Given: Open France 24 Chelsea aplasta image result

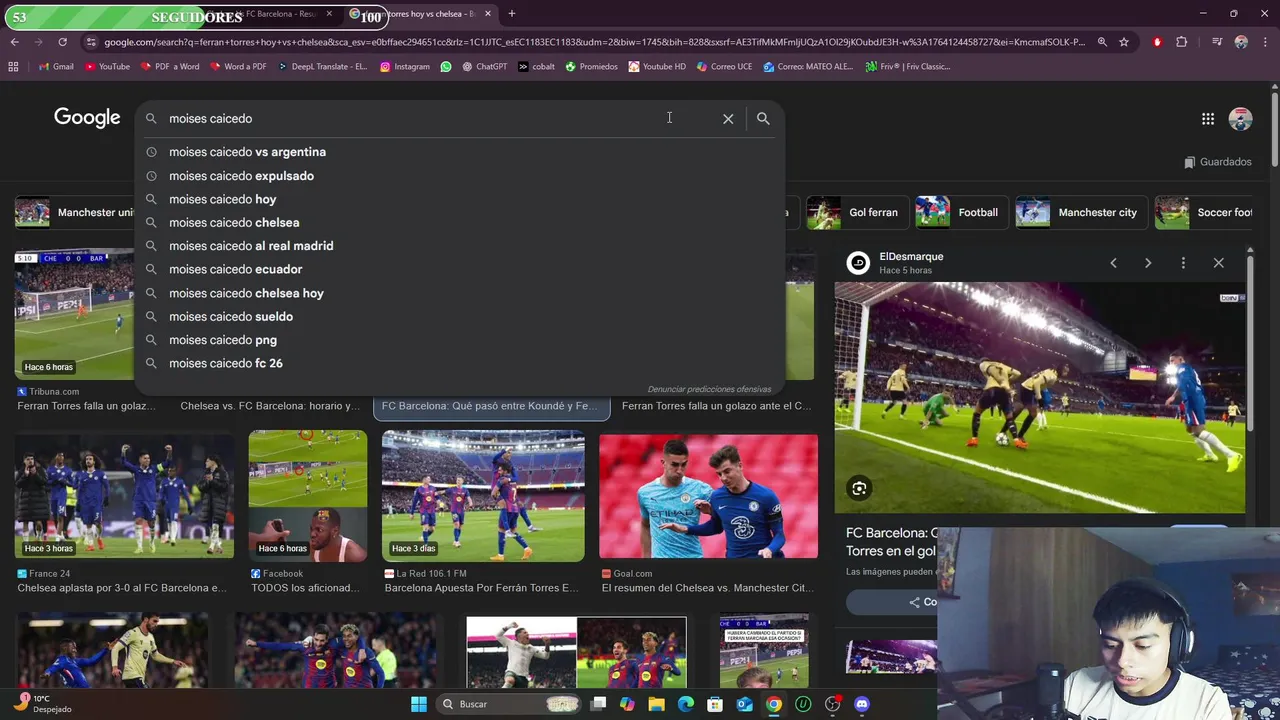Looking at the screenshot, I should pyautogui.click(x=124, y=495).
